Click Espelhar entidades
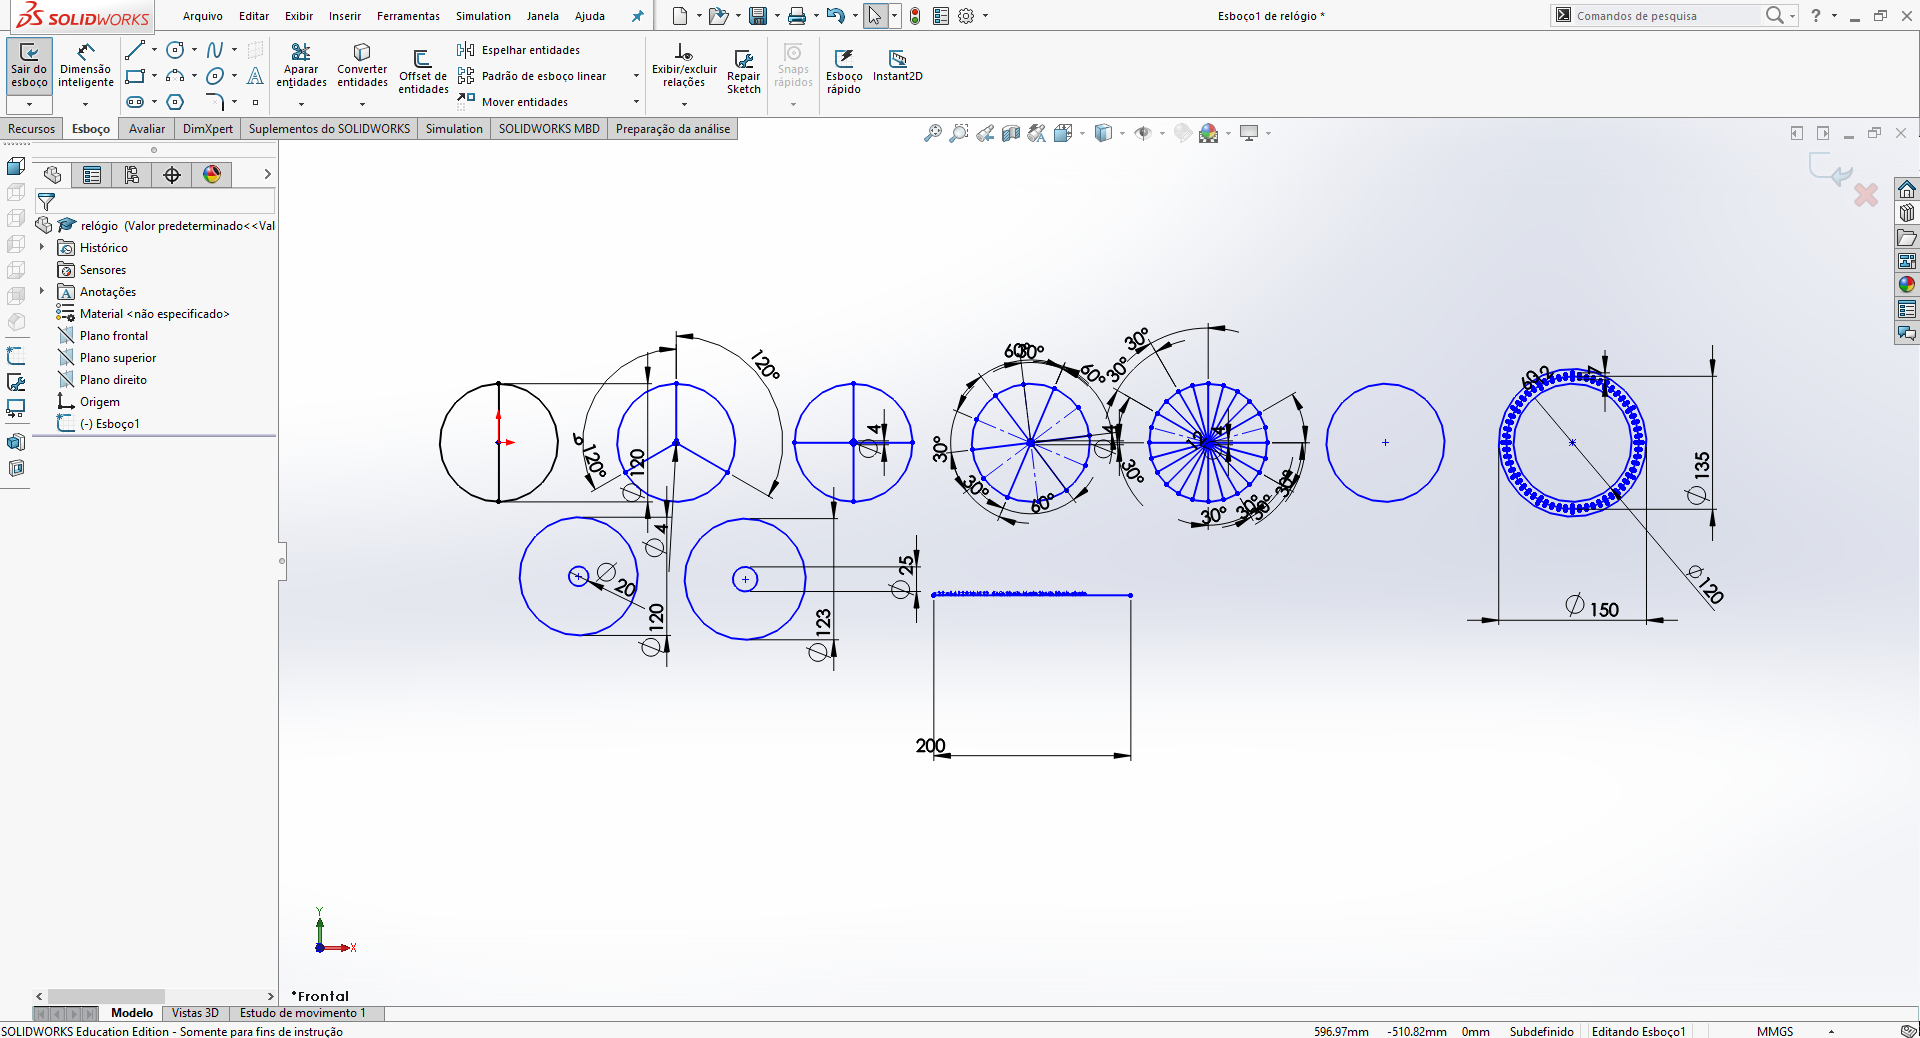Viewport: 1920px width, 1038px height. pos(518,50)
